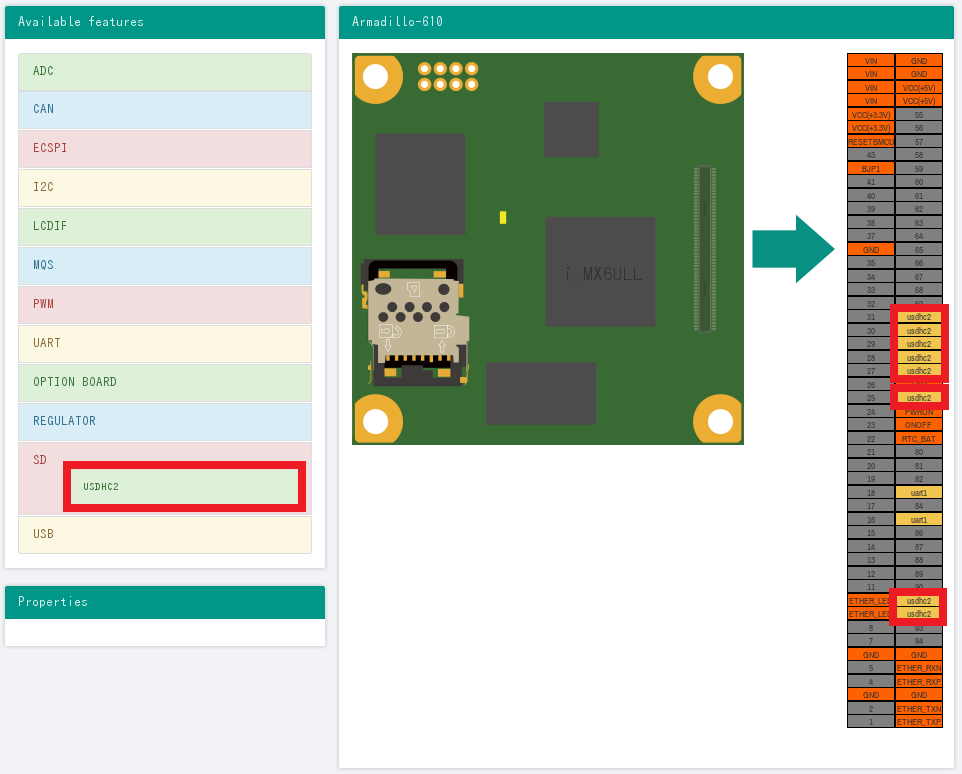Expand the LCDIF feature group
Screen dimensions: 962x774
(164, 227)
